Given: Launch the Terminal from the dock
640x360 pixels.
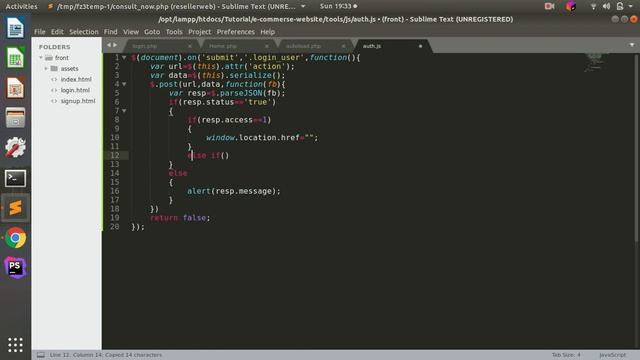Looking at the screenshot, I should [15, 178].
